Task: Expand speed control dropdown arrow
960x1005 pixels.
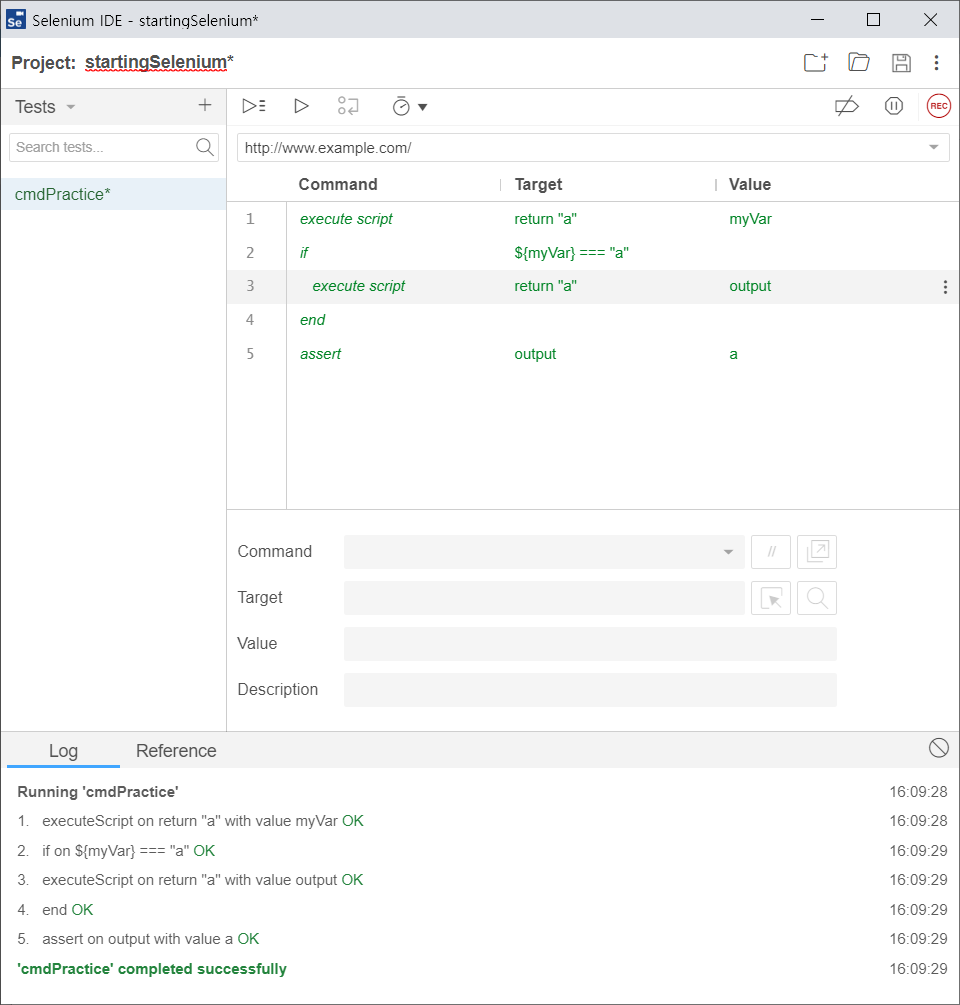Action: pos(422,107)
